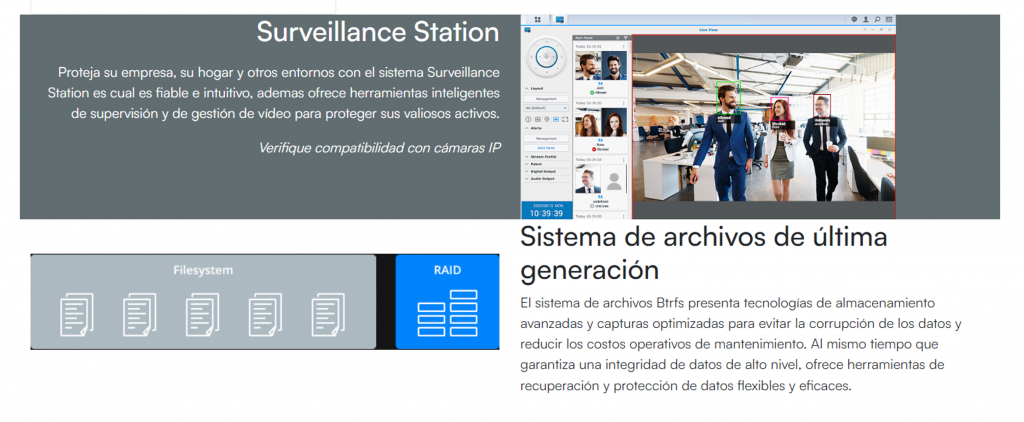This screenshot has width=1024, height=422.
Task: Click the PTZ joystick control wheel
Action: pos(545,58)
